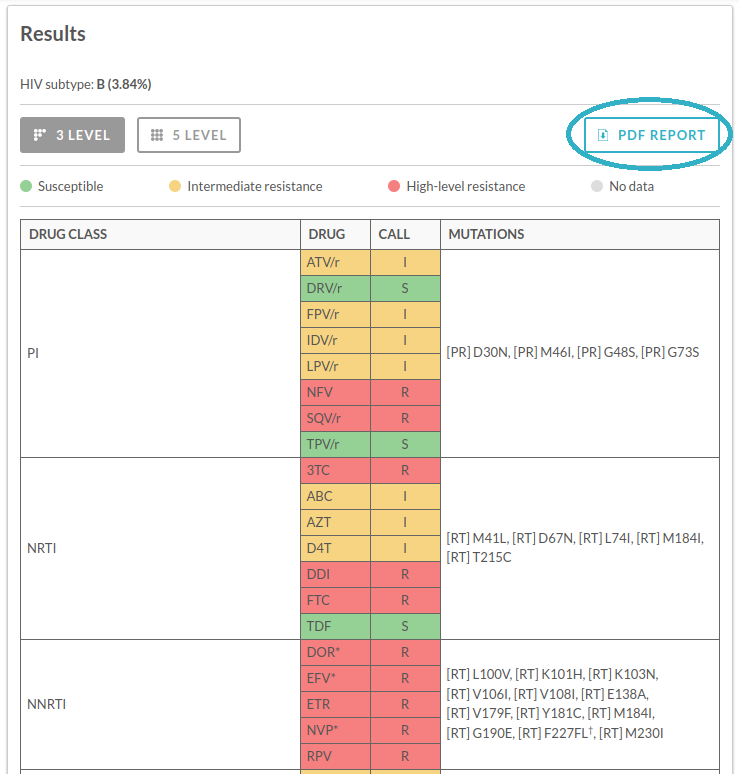Click the No data legend label

point(631,187)
